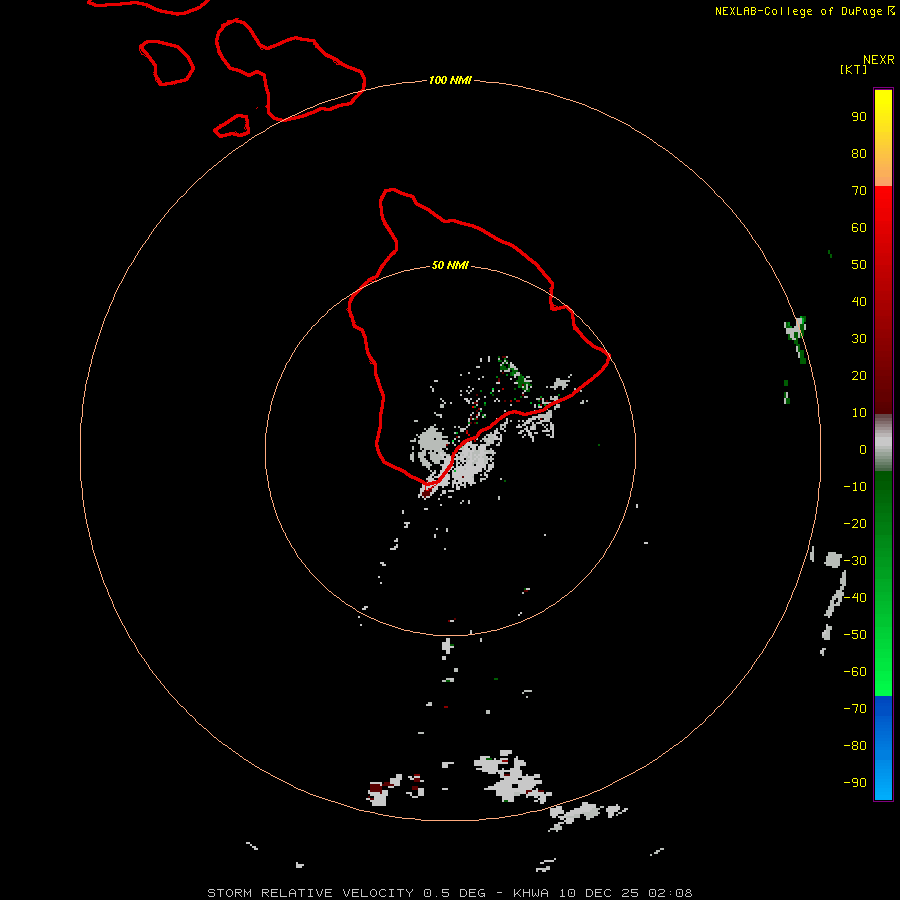Click the bright green segment of the color bar
This screenshot has height=900, width=900.
(x=883, y=583)
